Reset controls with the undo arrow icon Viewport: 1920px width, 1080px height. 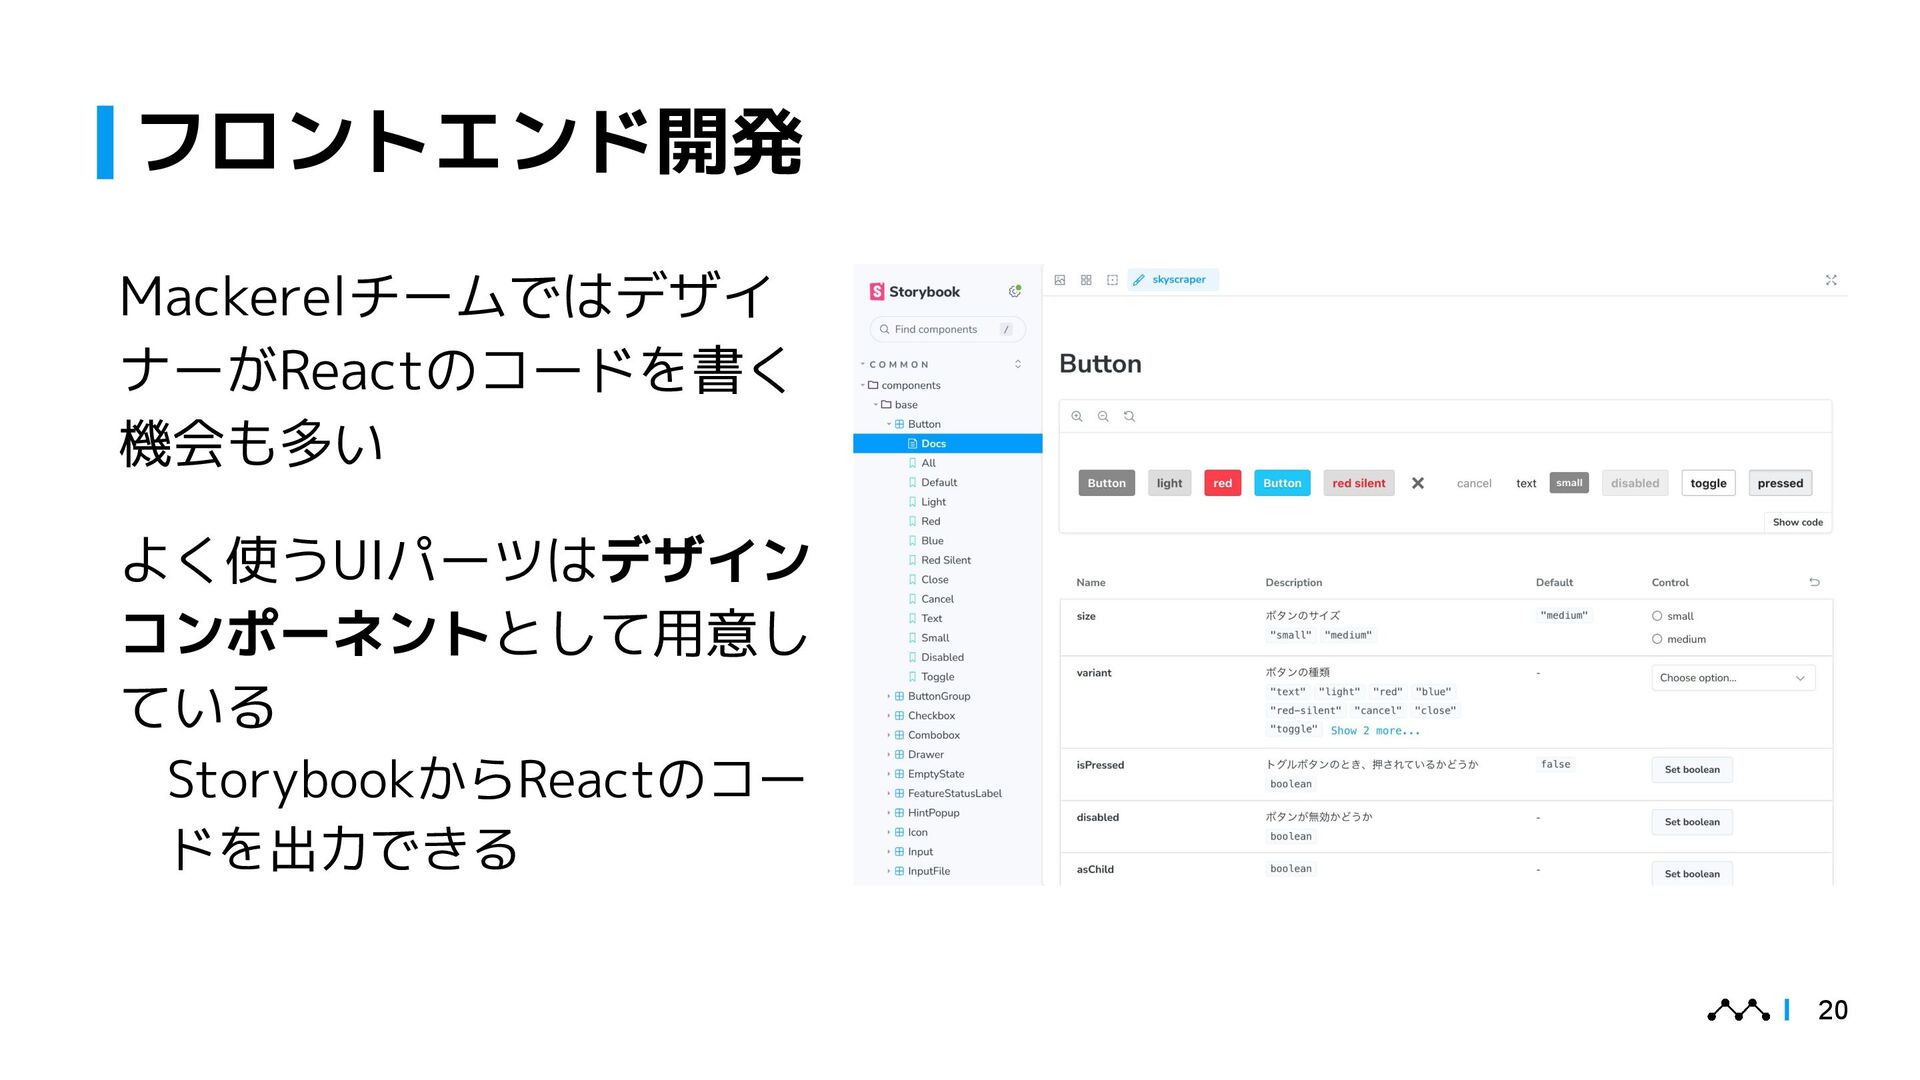pyautogui.click(x=1814, y=582)
